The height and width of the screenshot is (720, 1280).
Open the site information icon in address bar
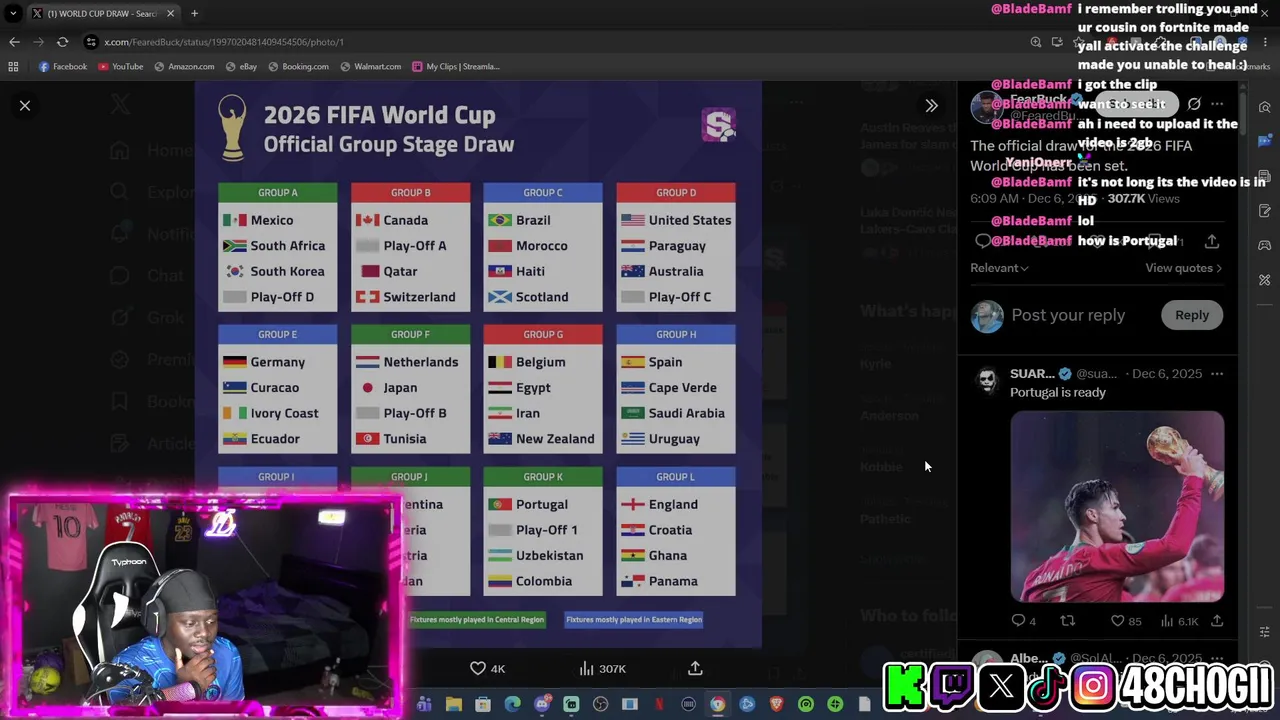(91, 42)
